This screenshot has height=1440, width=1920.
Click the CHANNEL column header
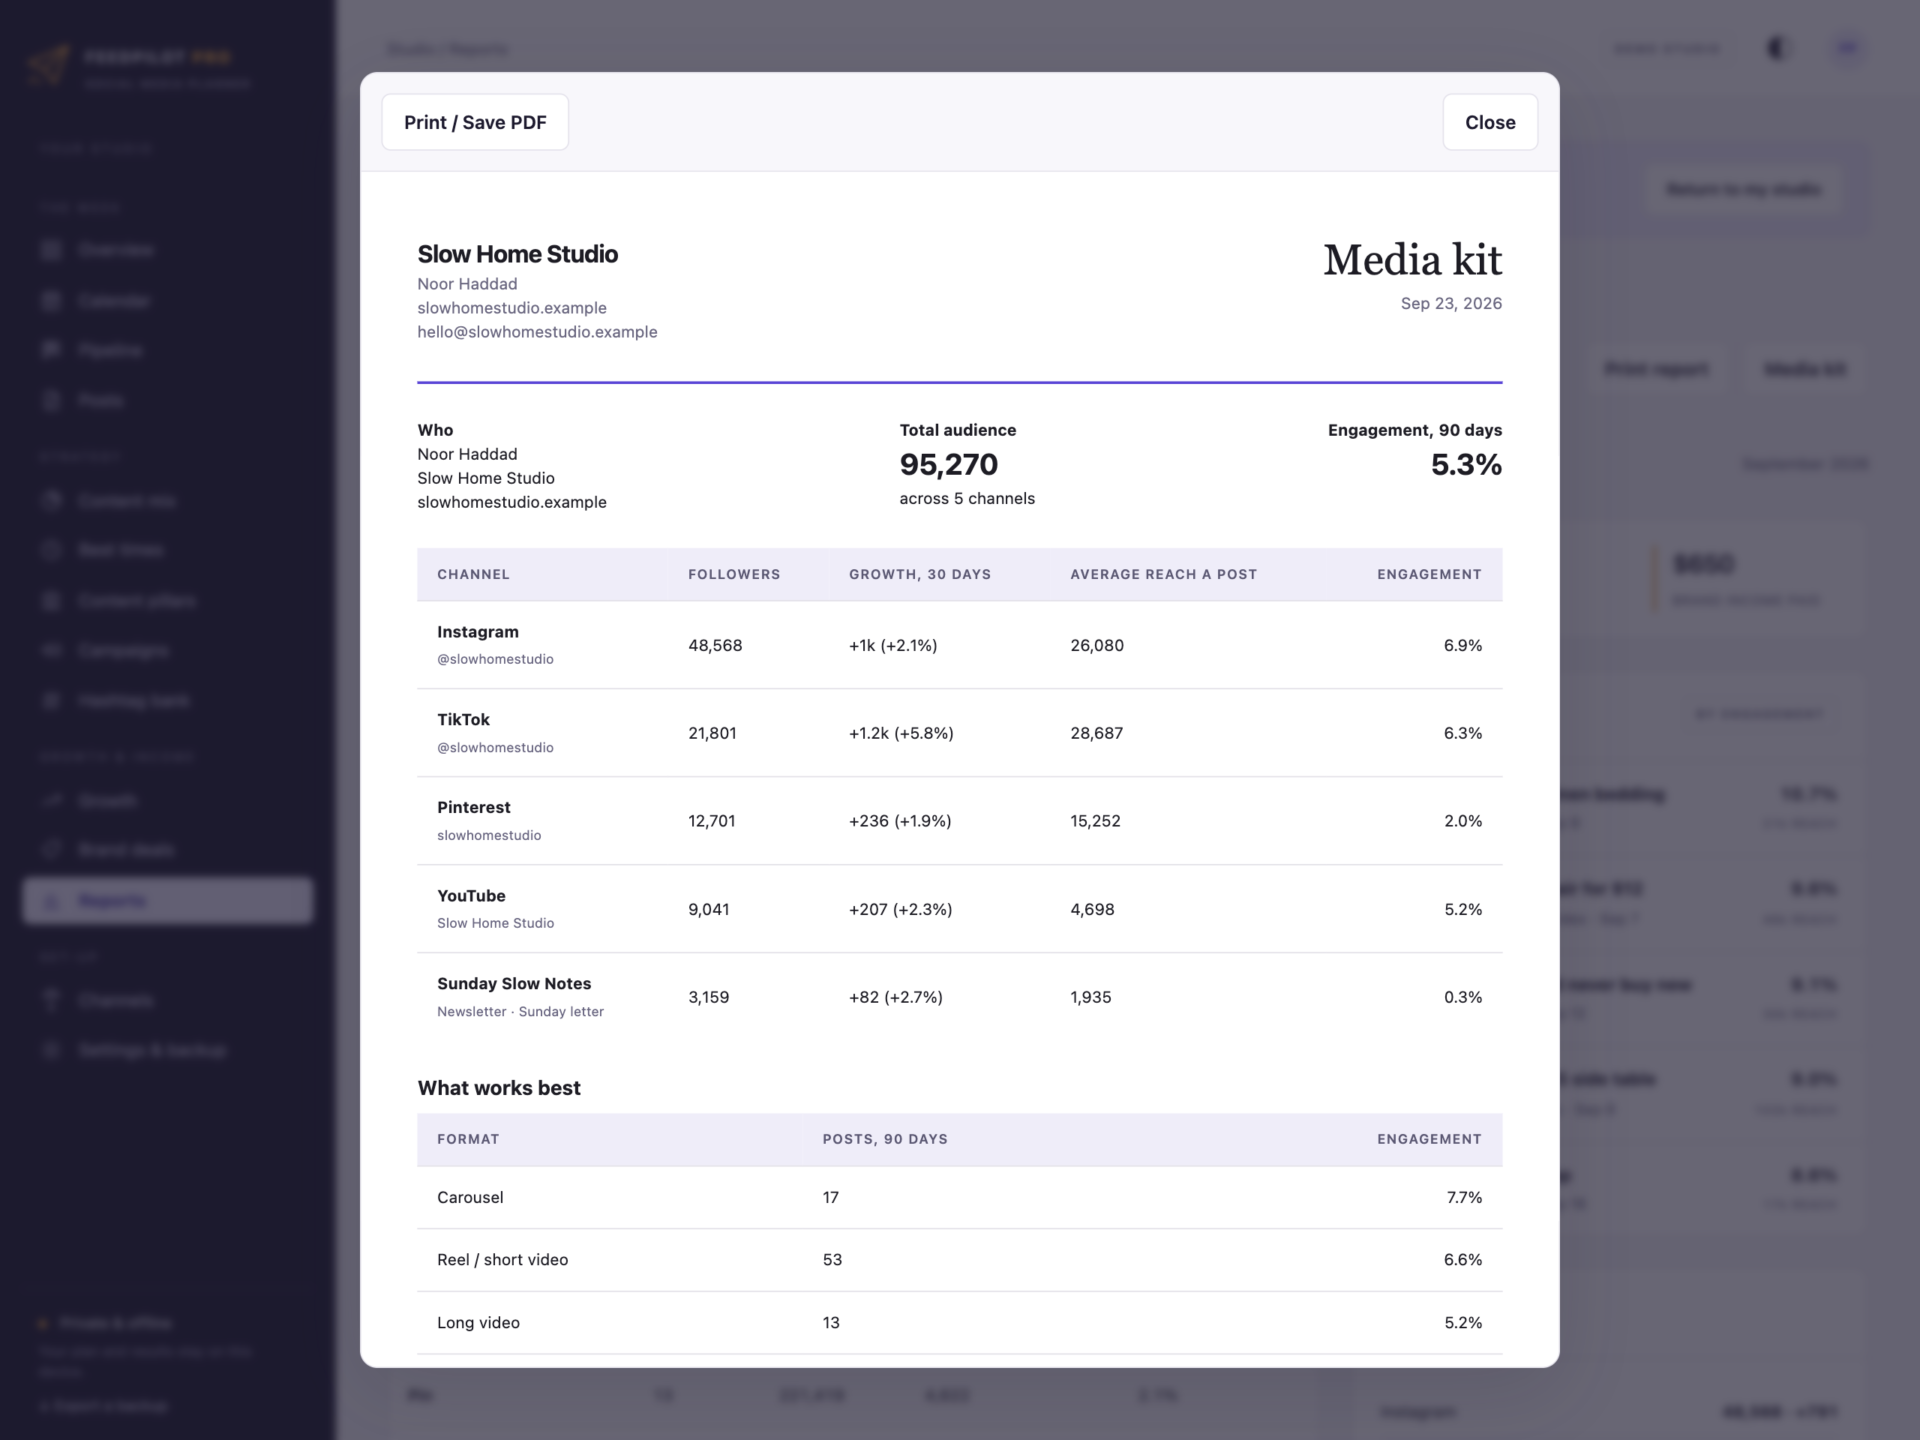click(473, 574)
